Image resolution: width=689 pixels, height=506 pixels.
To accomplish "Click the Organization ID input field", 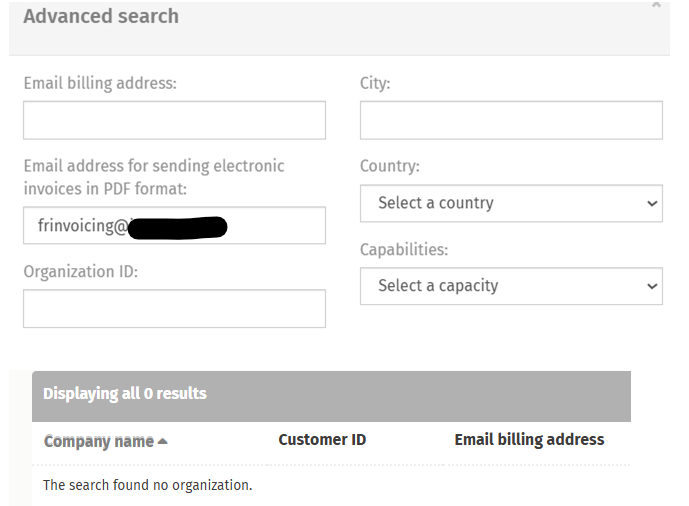I will 174,308.
